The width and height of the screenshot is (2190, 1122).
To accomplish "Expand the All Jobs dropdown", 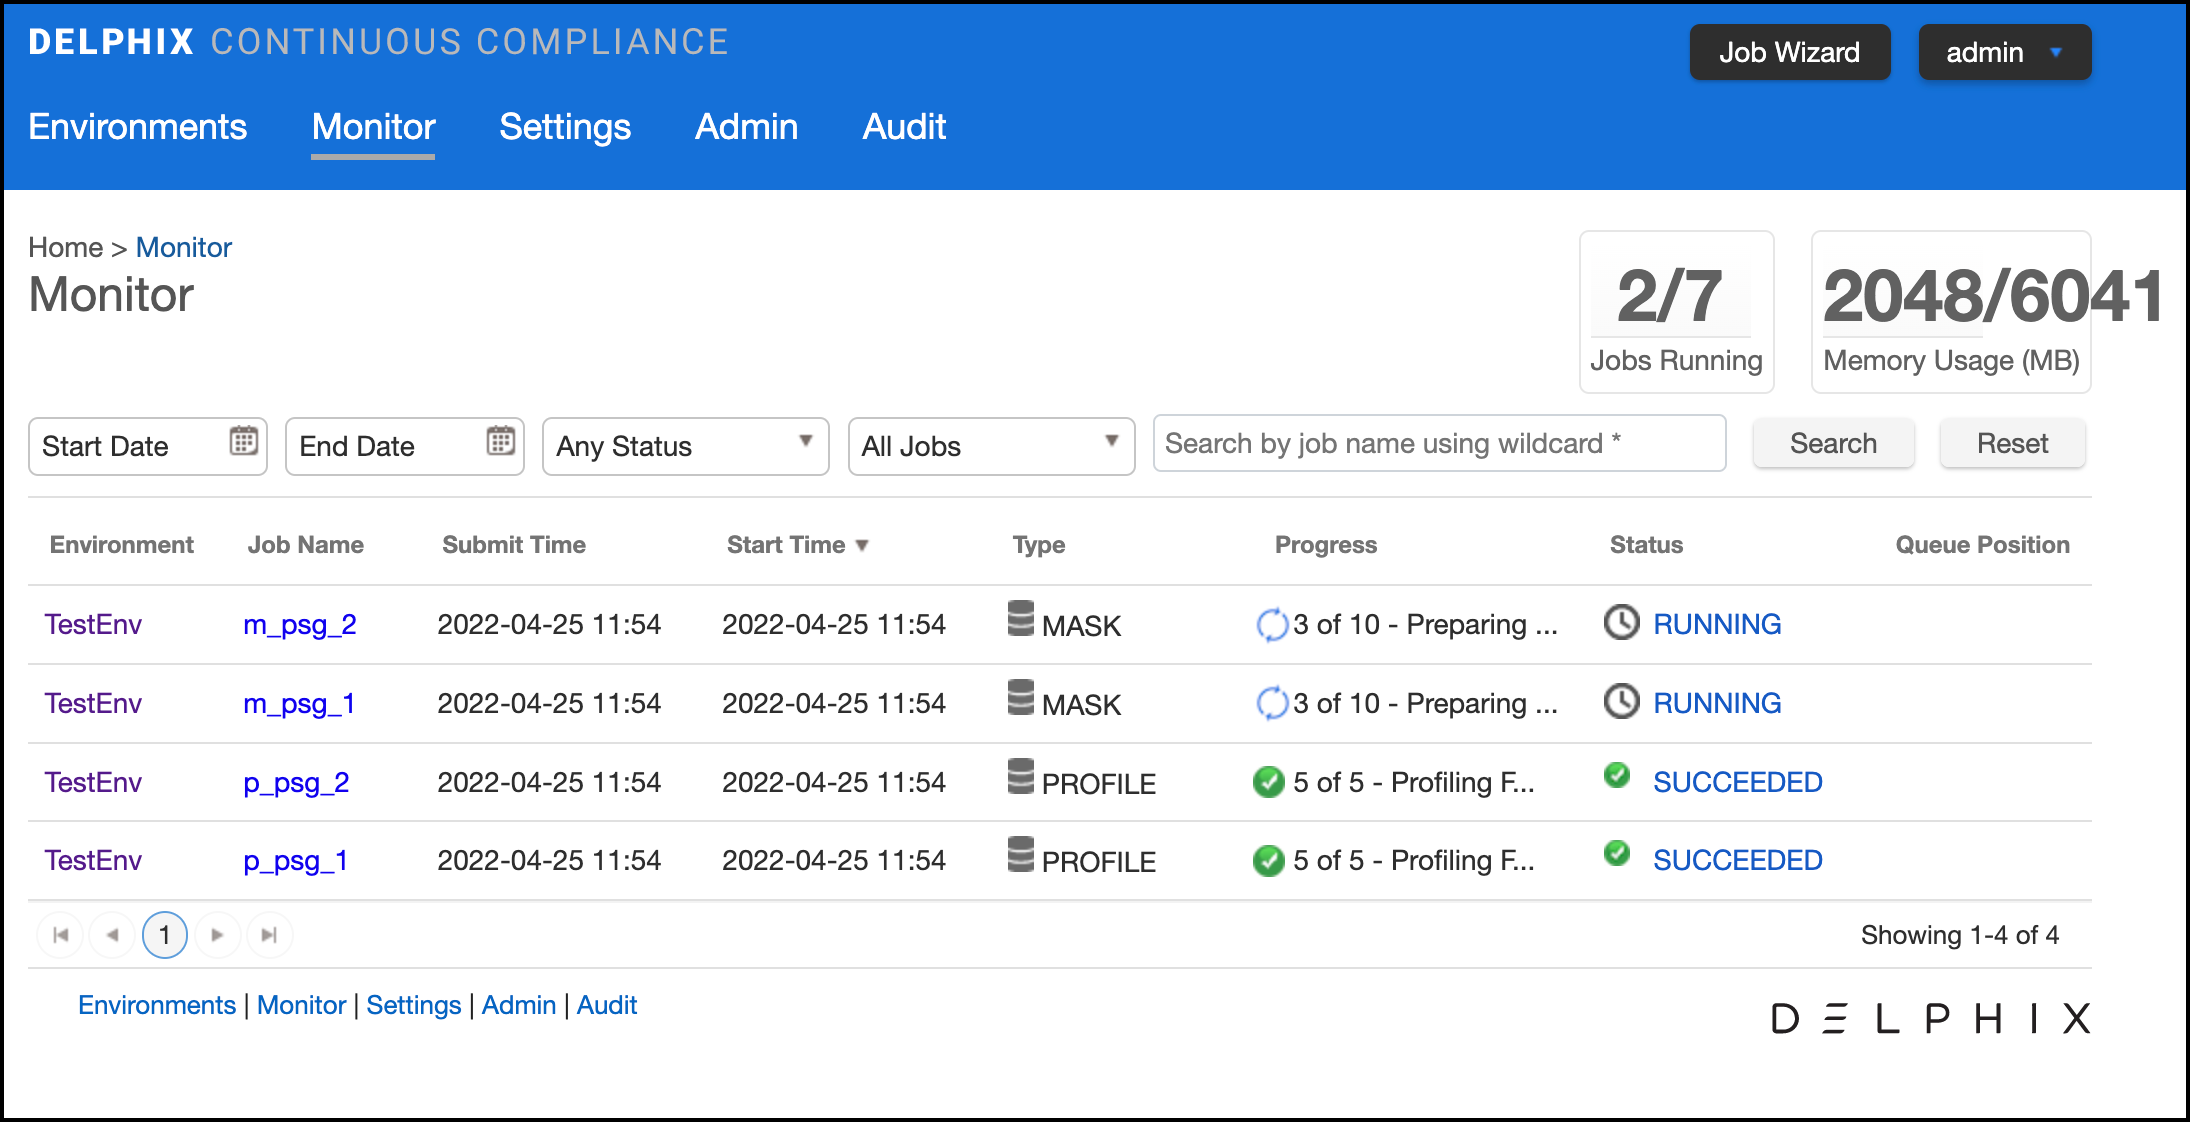I will 990,446.
